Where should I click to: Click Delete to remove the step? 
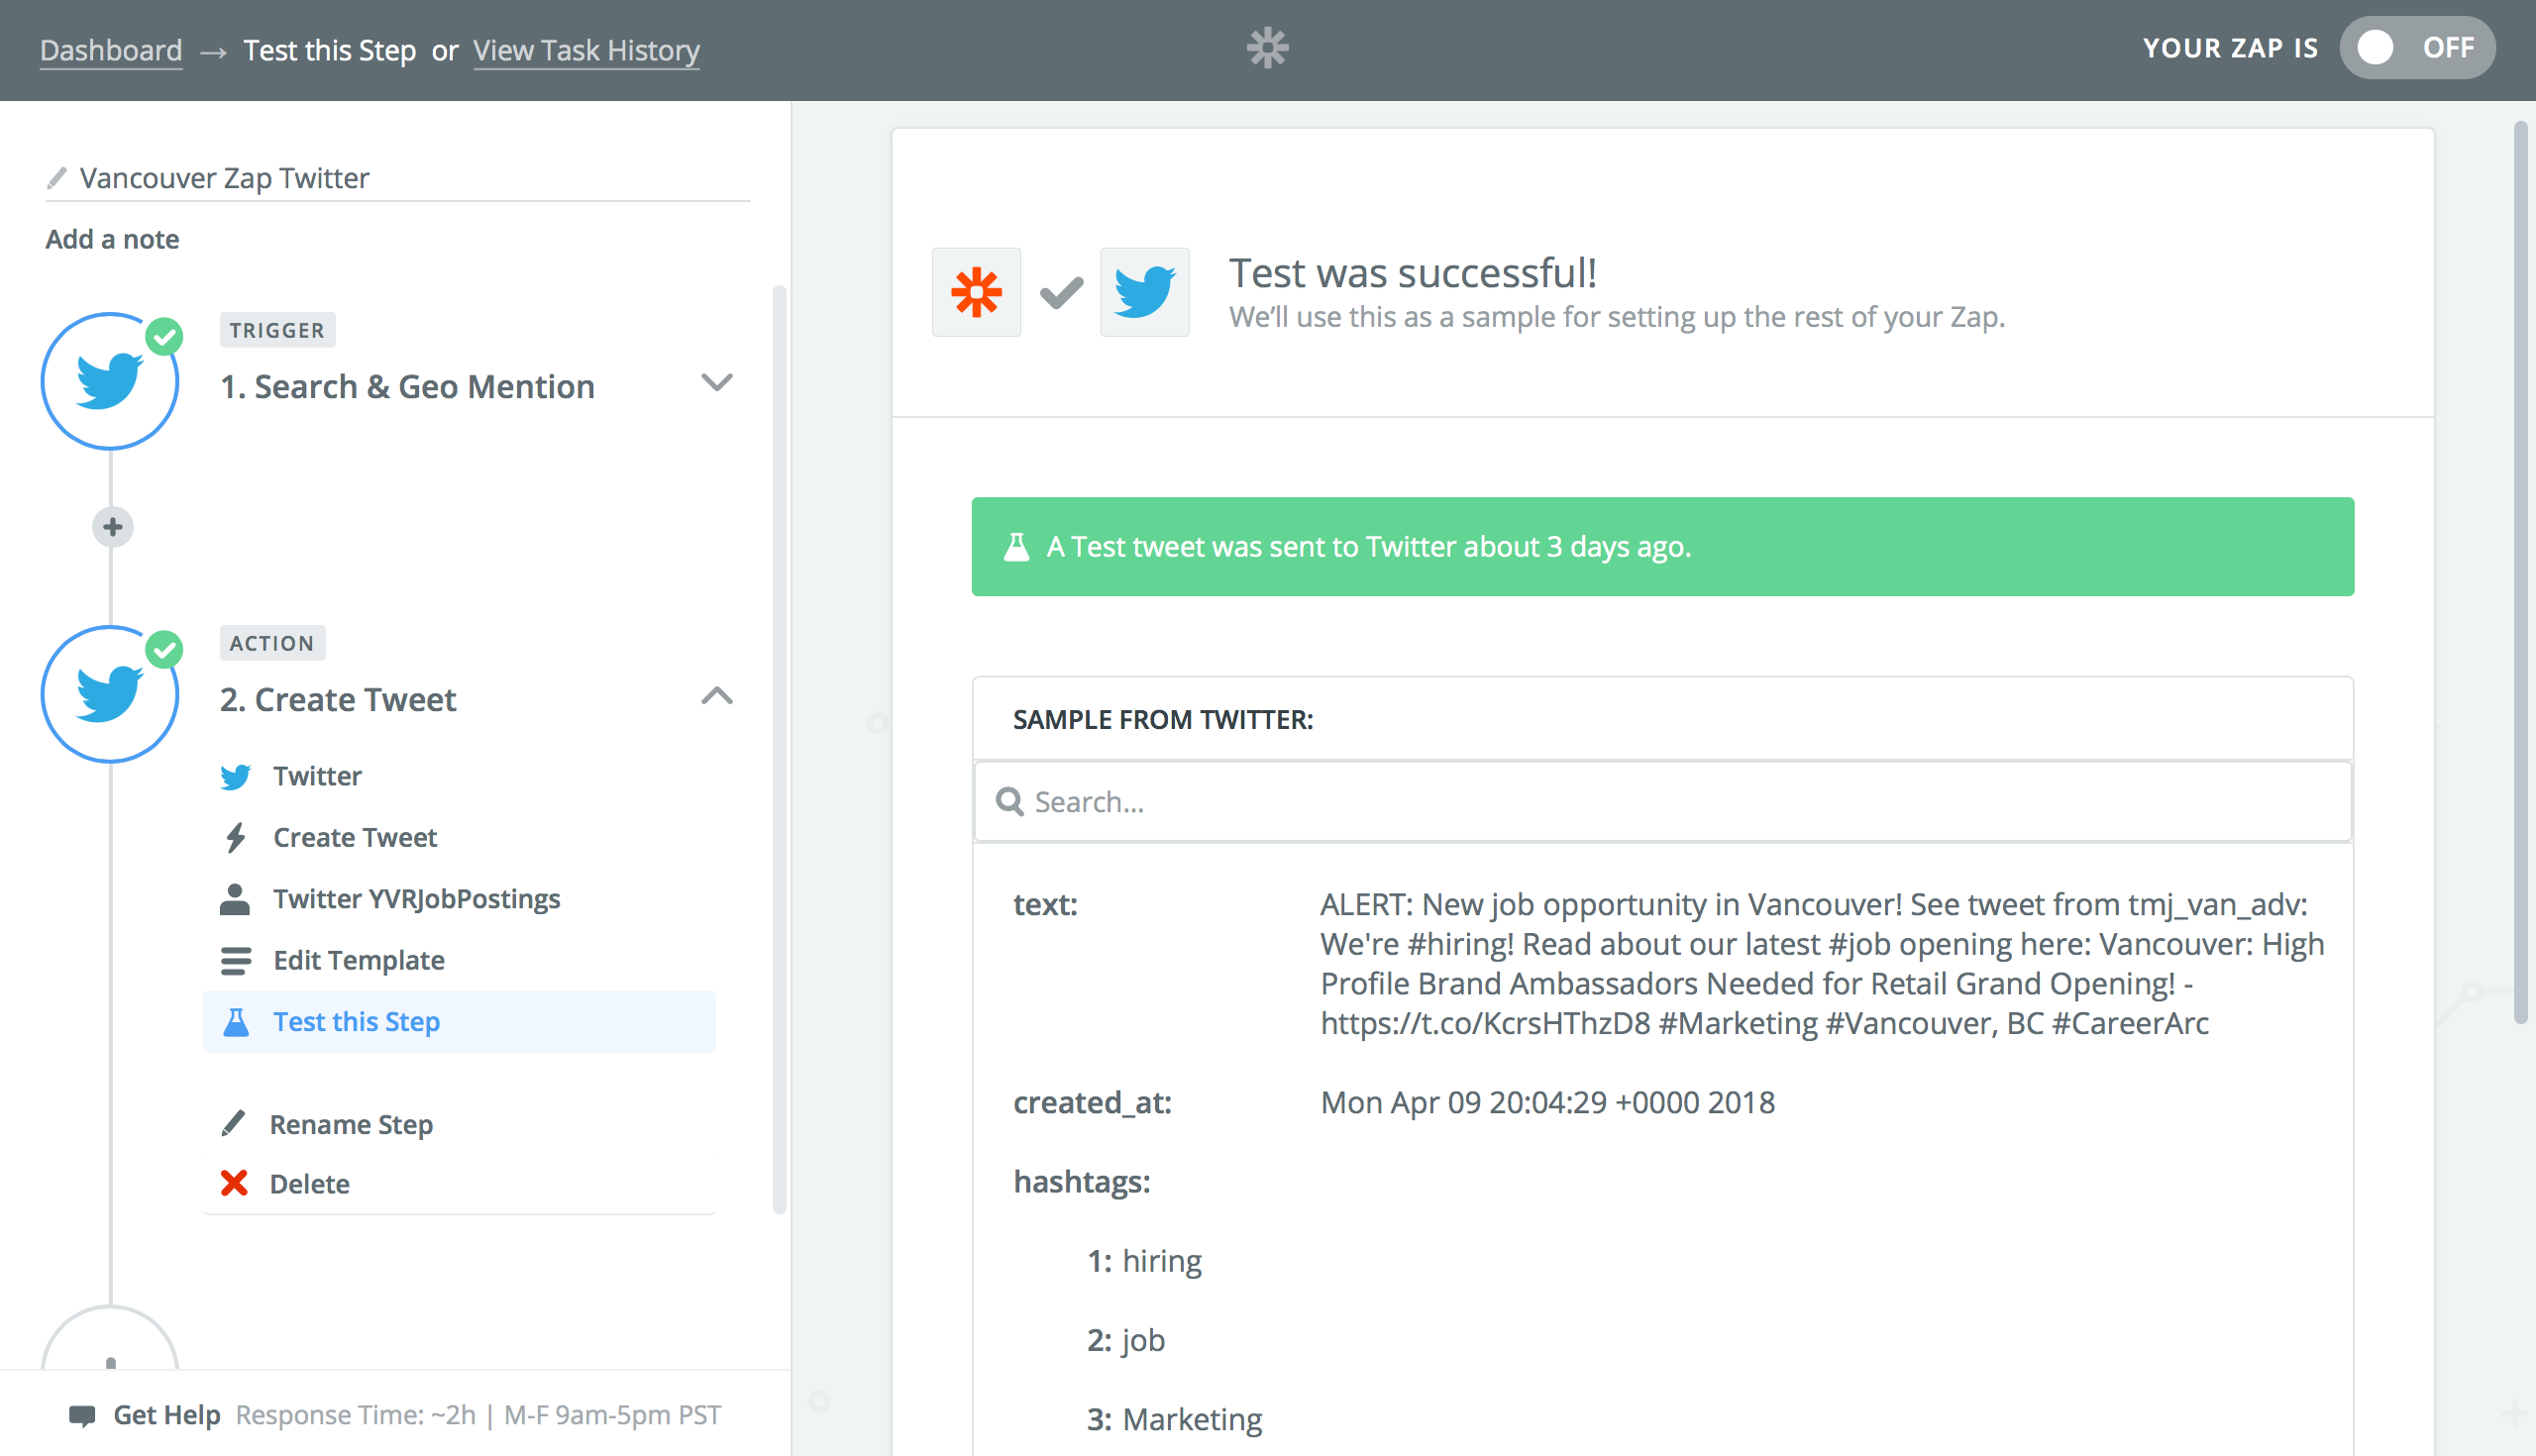310,1184
